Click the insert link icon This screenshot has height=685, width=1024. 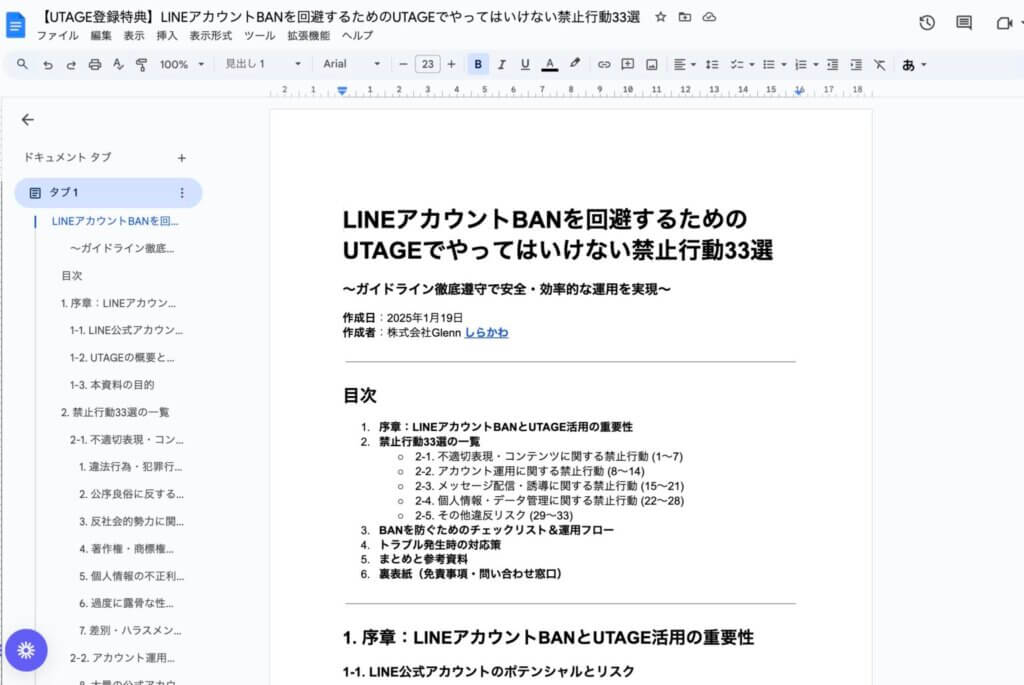click(604, 64)
